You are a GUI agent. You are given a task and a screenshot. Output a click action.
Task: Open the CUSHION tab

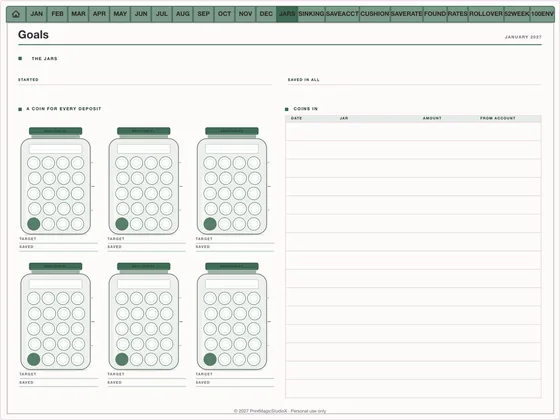point(375,14)
